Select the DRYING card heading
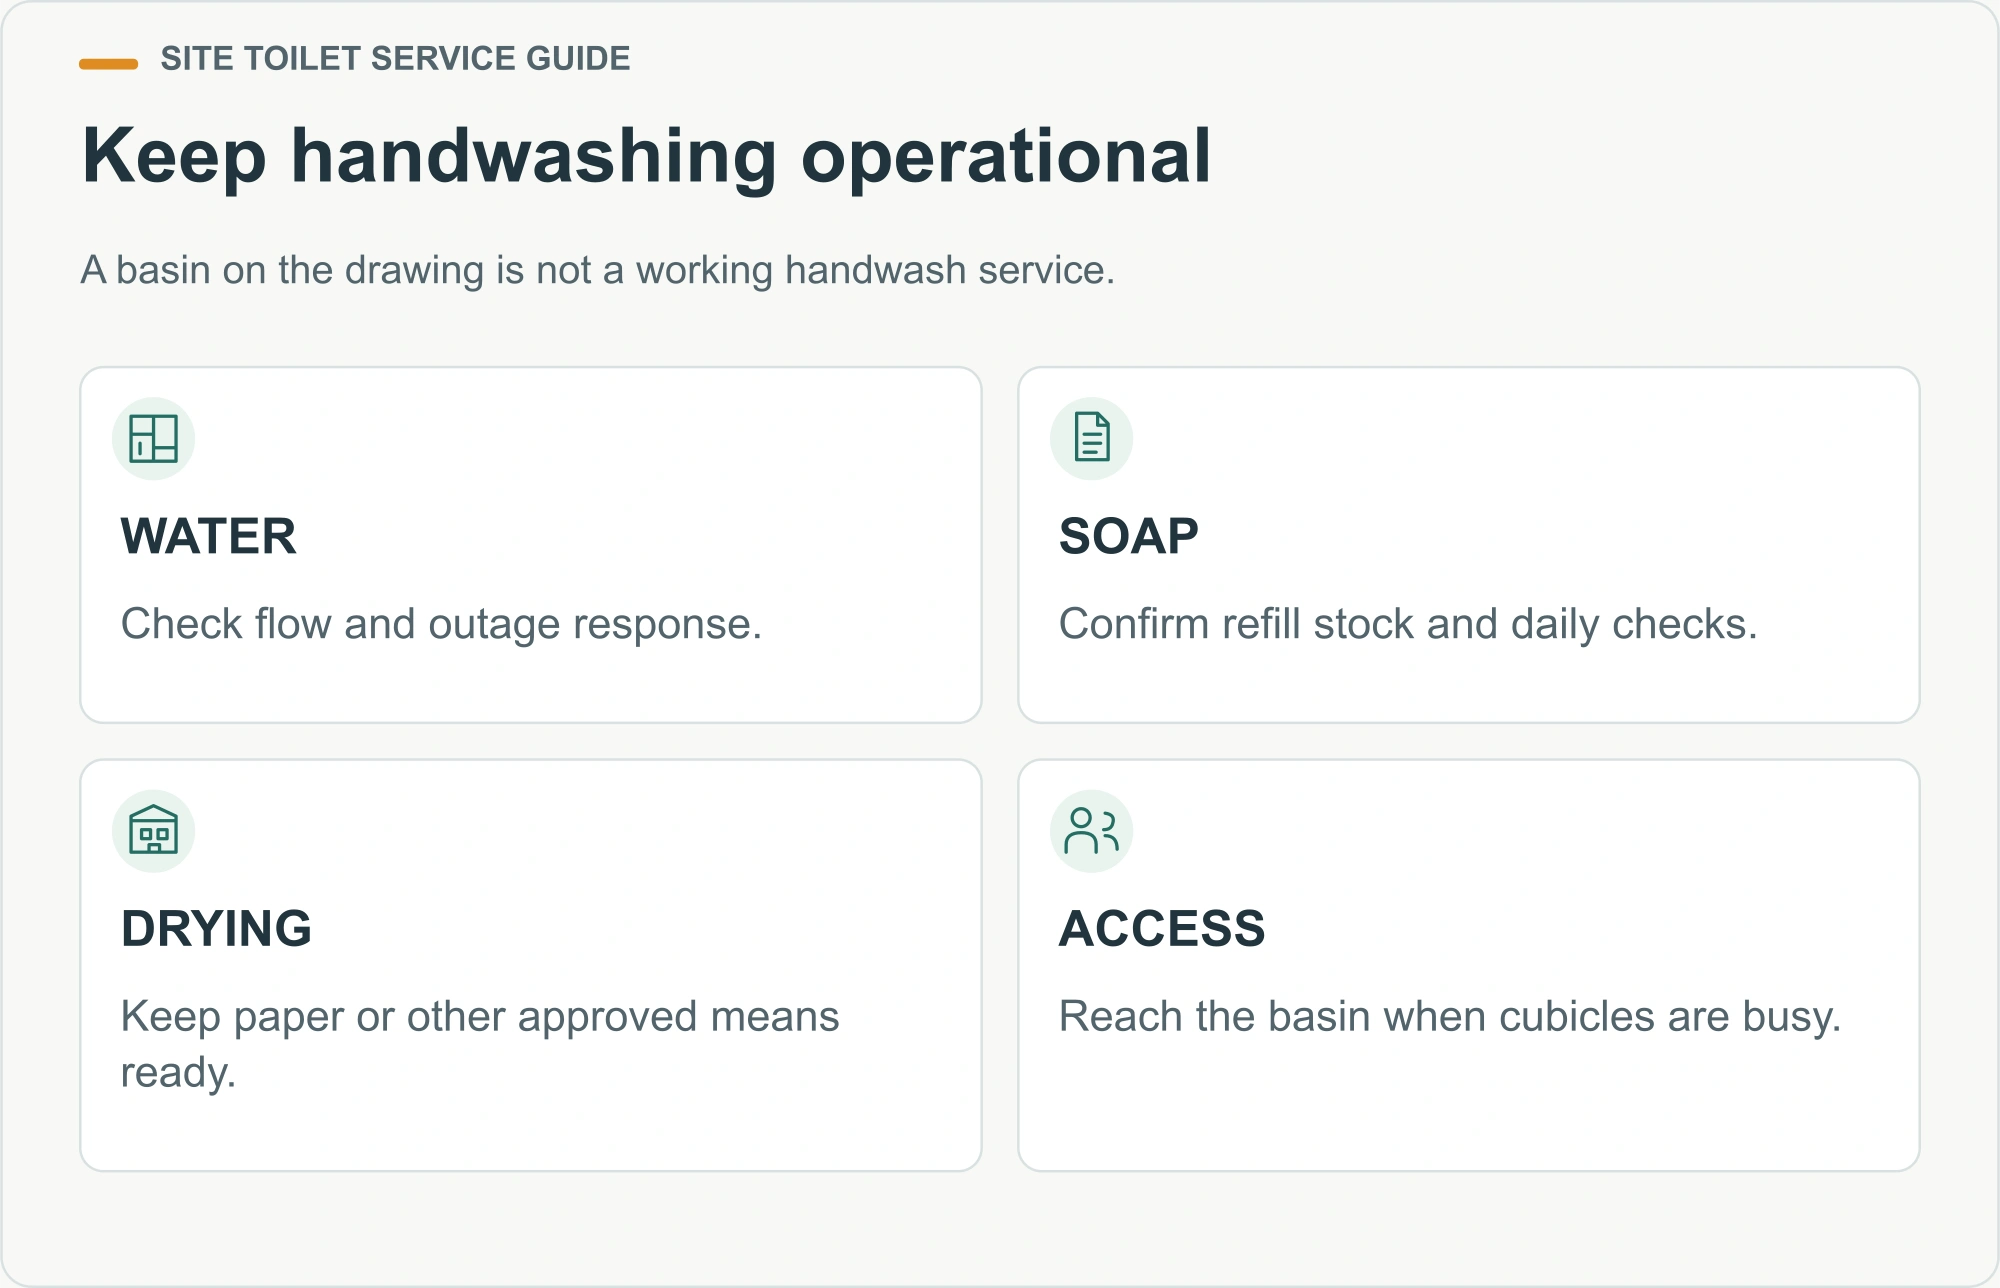Screen dimensions: 2000x1288 (x=217, y=928)
